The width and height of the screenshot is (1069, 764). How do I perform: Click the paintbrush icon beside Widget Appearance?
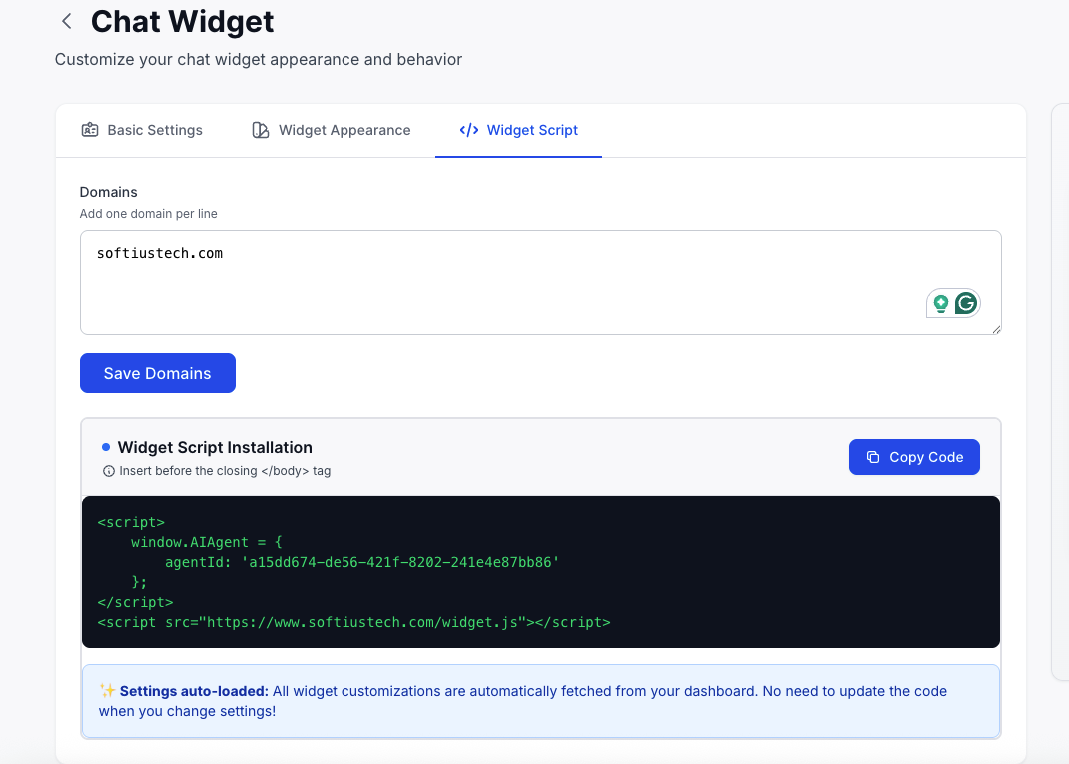coord(260,130)
